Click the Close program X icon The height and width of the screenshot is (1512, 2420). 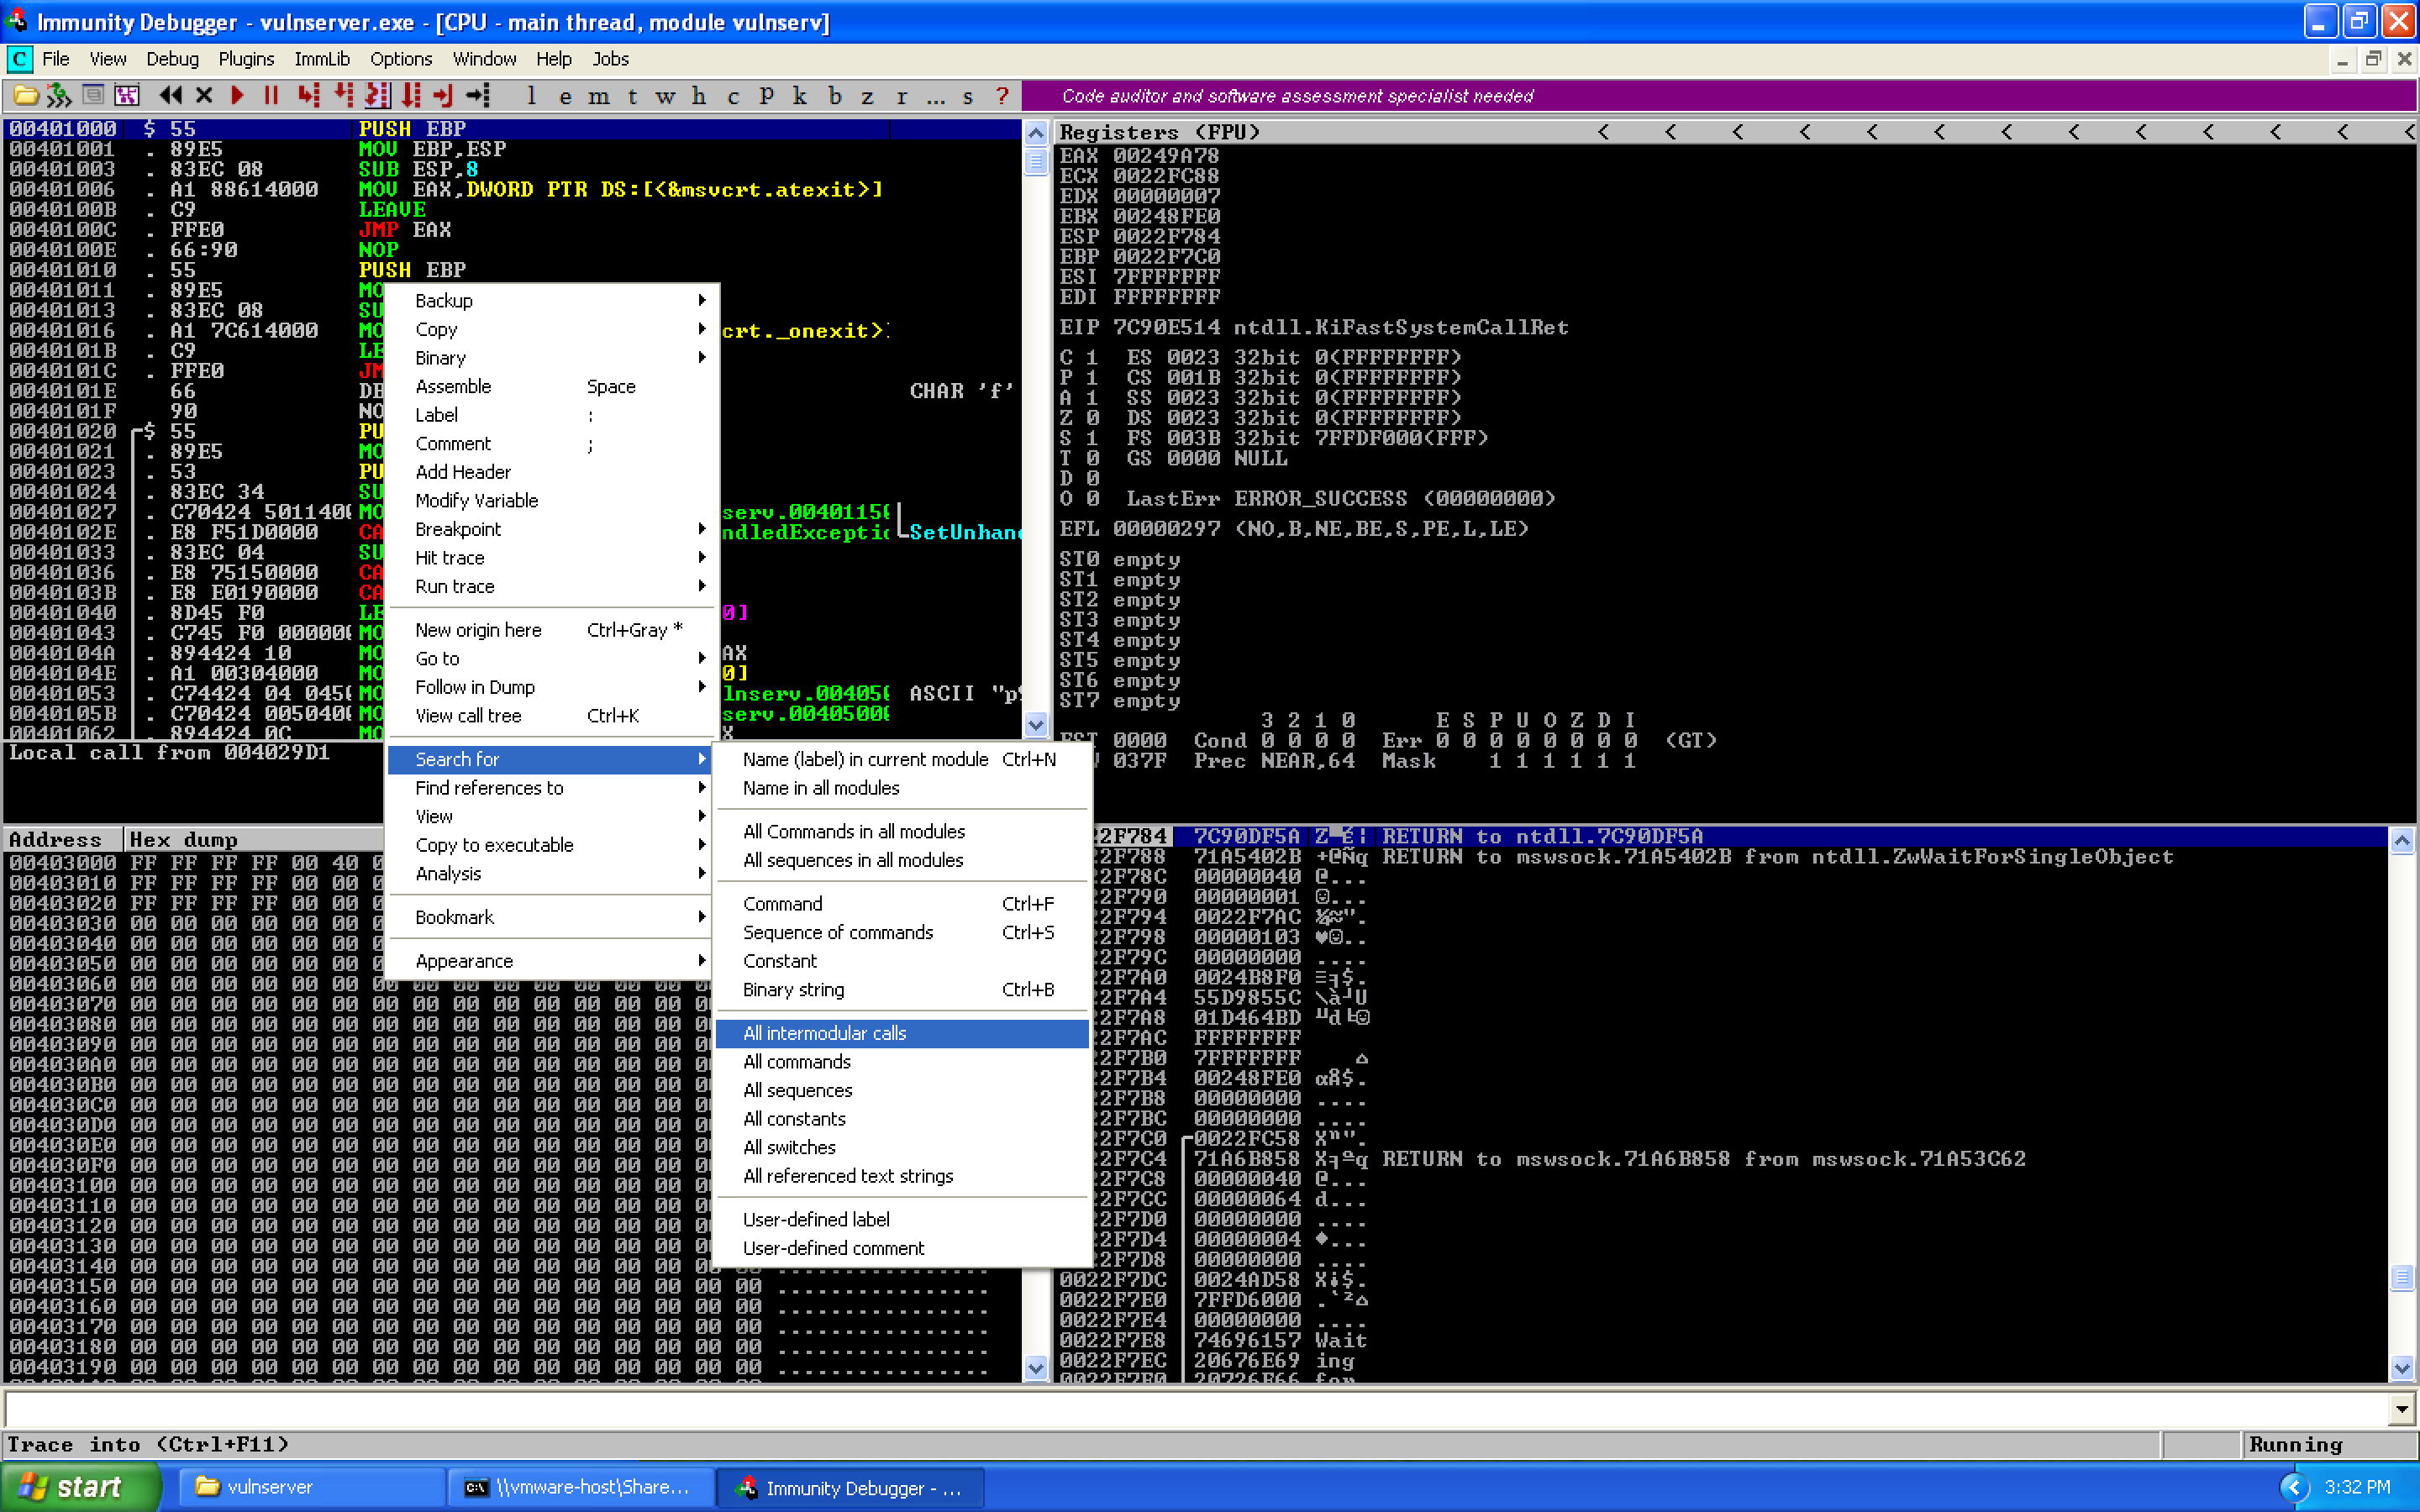[204, 96]
